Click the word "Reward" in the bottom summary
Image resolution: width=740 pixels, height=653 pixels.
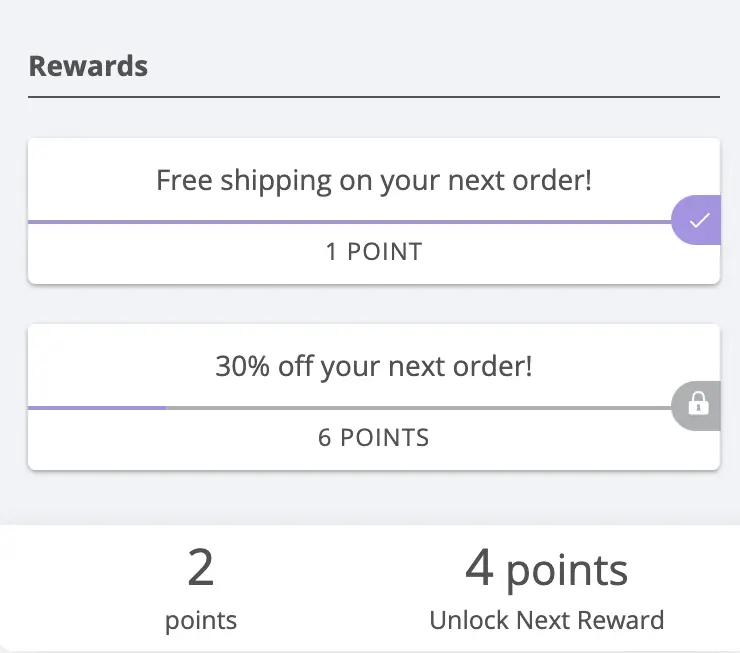(x=625, y=620)
